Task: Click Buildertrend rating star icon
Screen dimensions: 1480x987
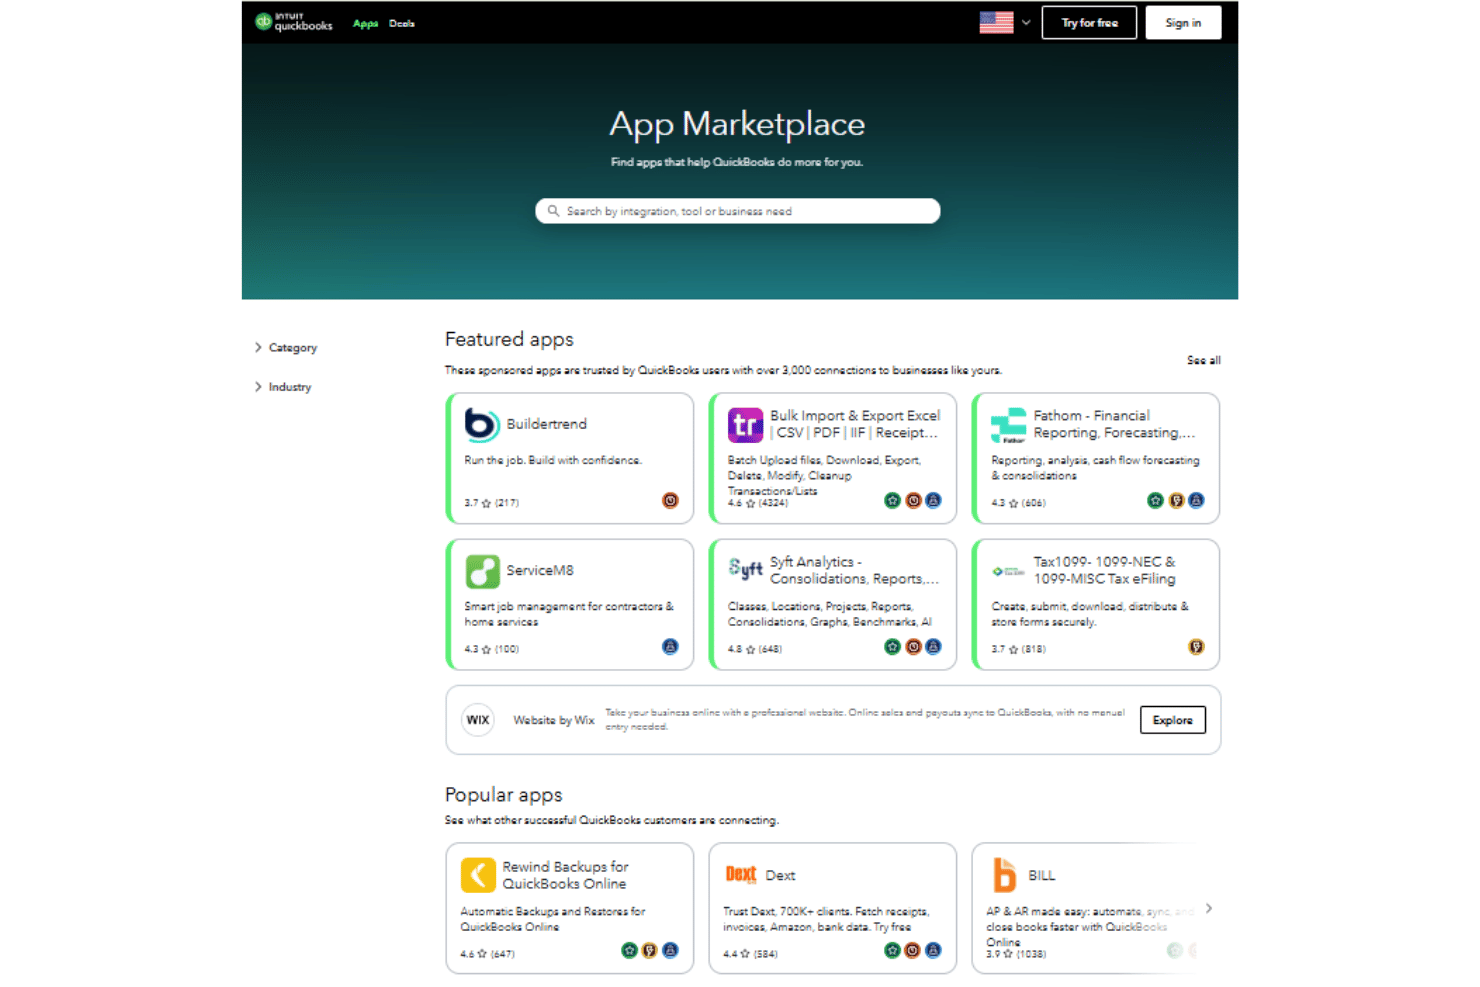Action: [x=487, y=503]
